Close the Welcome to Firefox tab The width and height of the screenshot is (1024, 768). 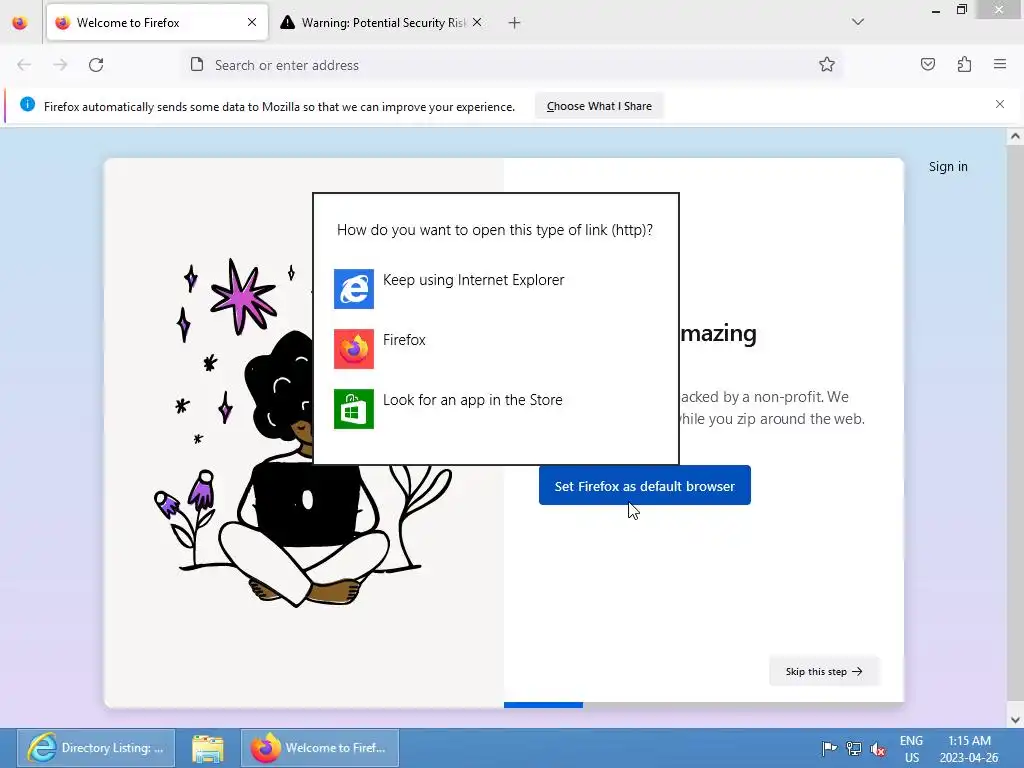[252, 22]
